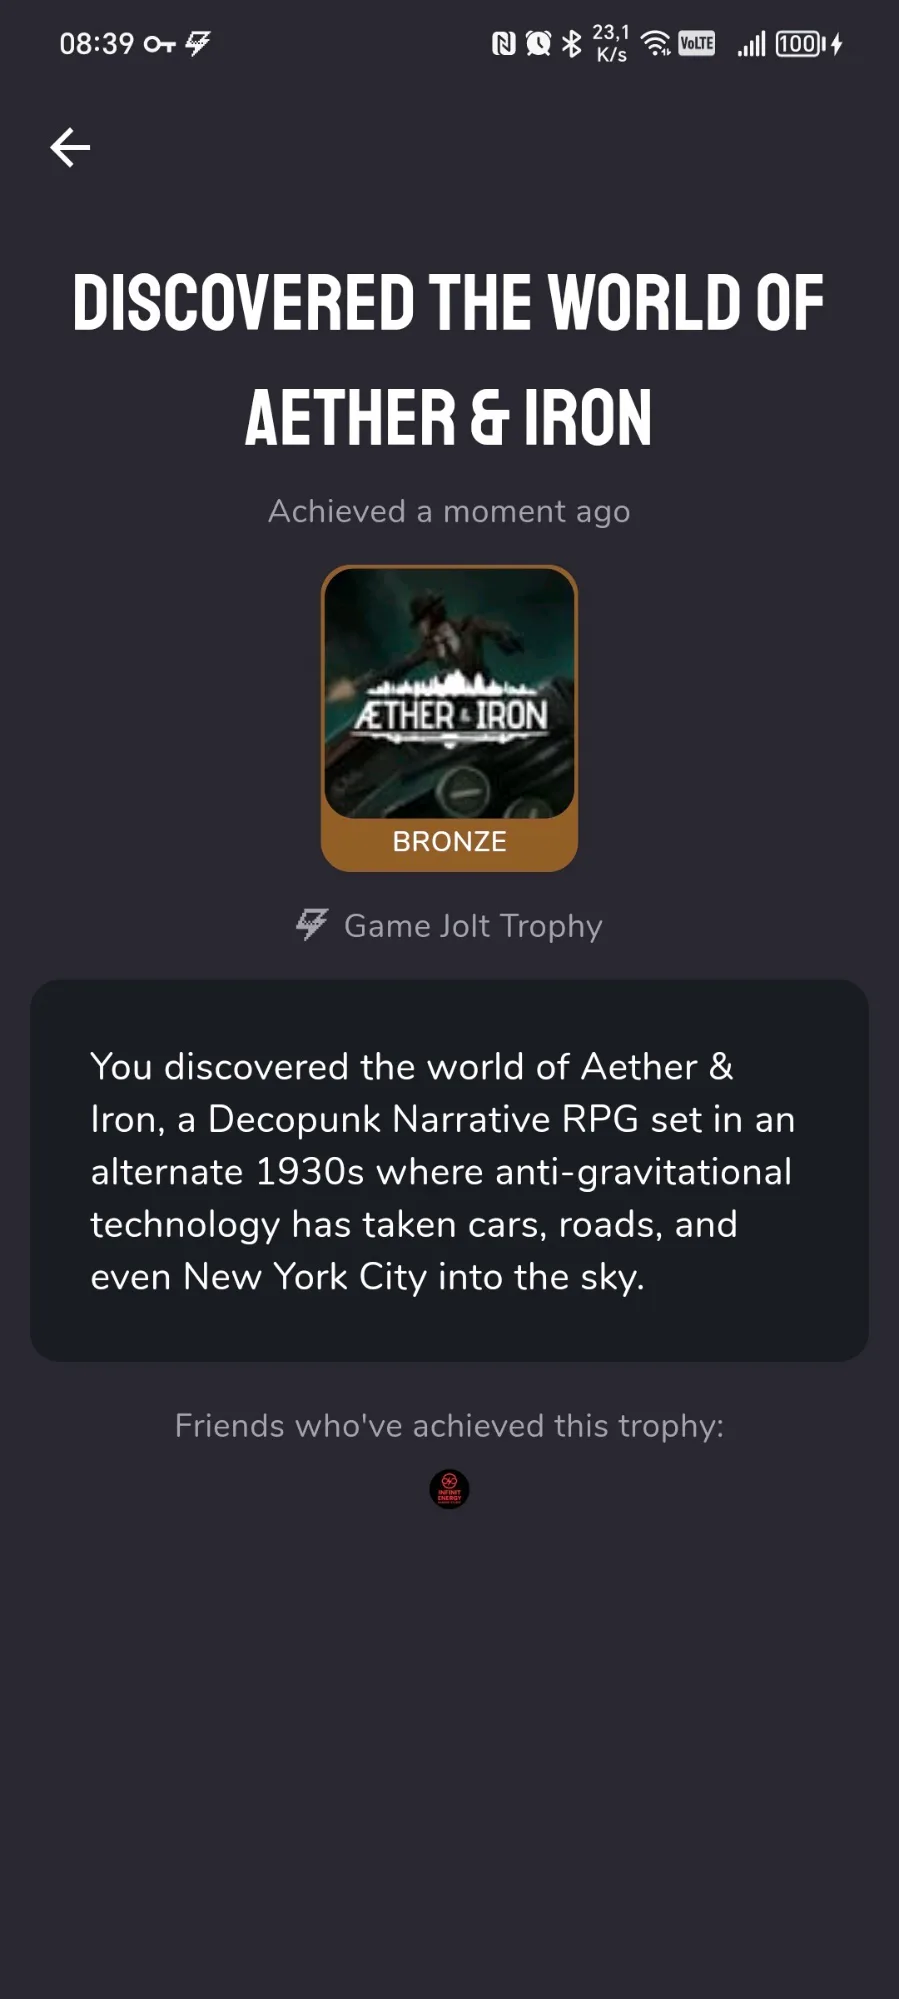Tap the battery 100 indicator
This screenshot has width=899, height=1999.
pyautogui.click(x=800, y=44)
